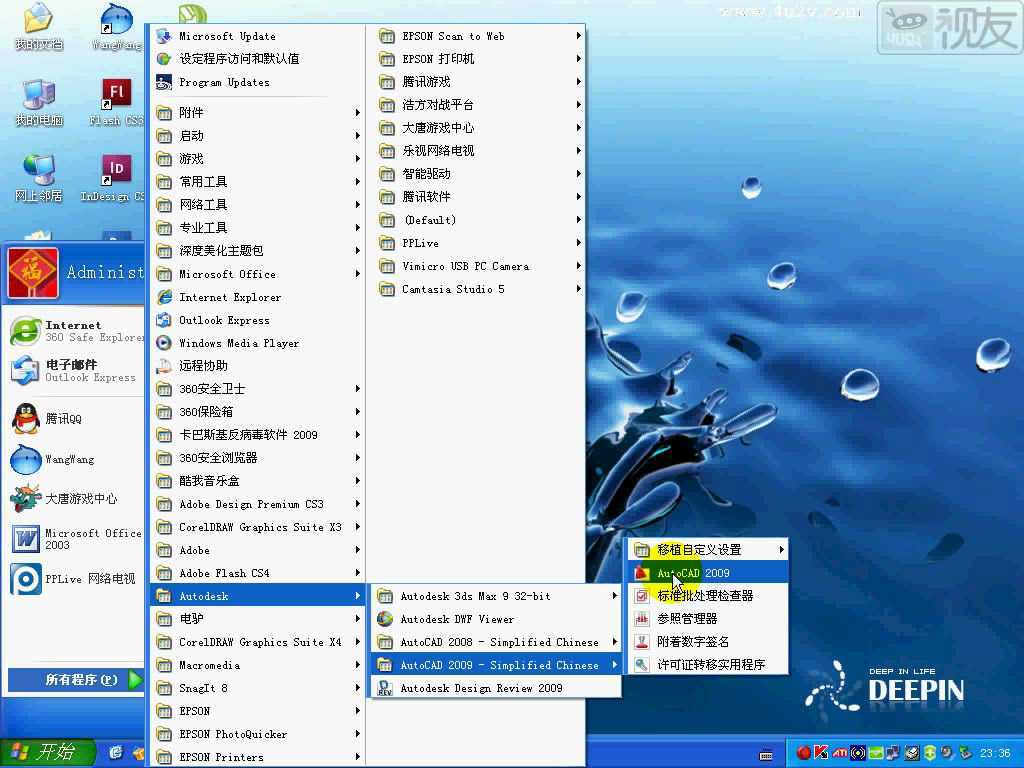Screen dimensions: 1024x768
Task: Open EPSON Scan to Web folder
Action: [480, 36]
